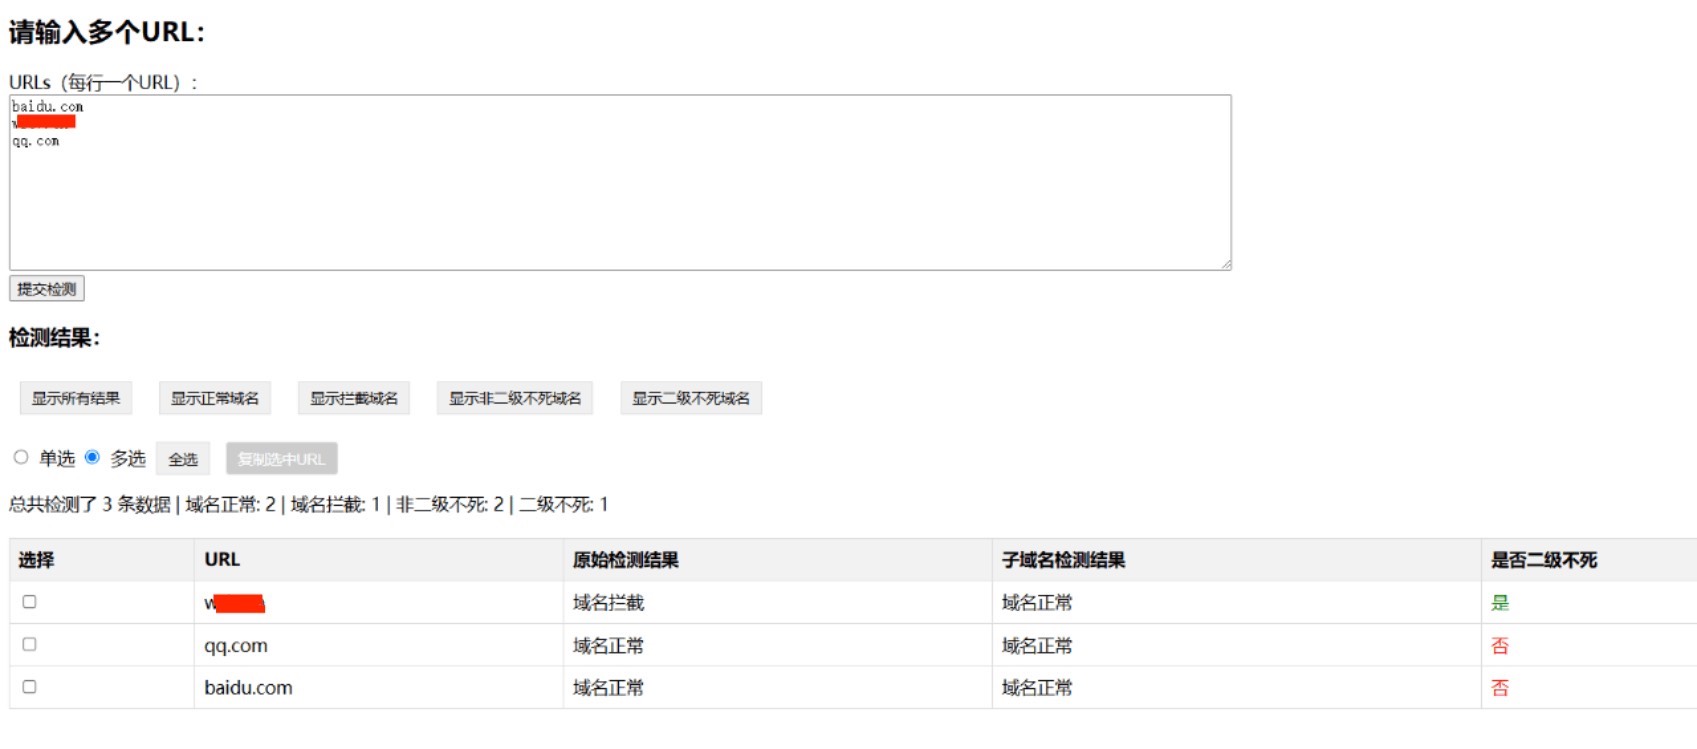Click the 复制选中URL copy button

tap(281, 459)
